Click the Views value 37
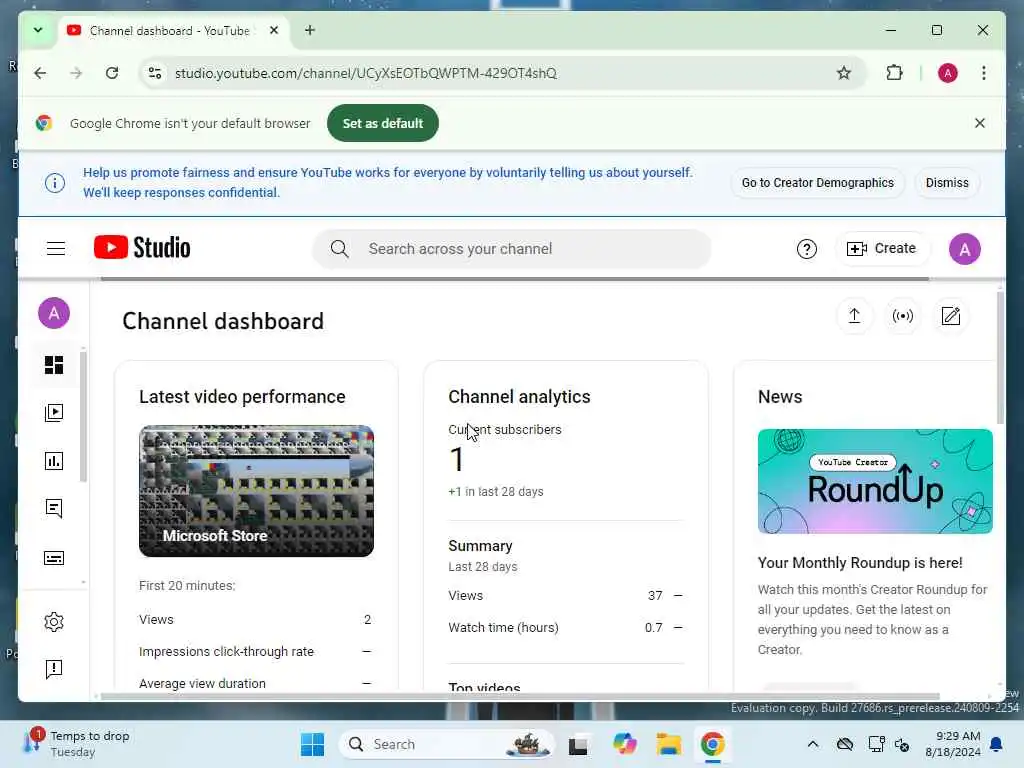 click(x=655, y=596)
